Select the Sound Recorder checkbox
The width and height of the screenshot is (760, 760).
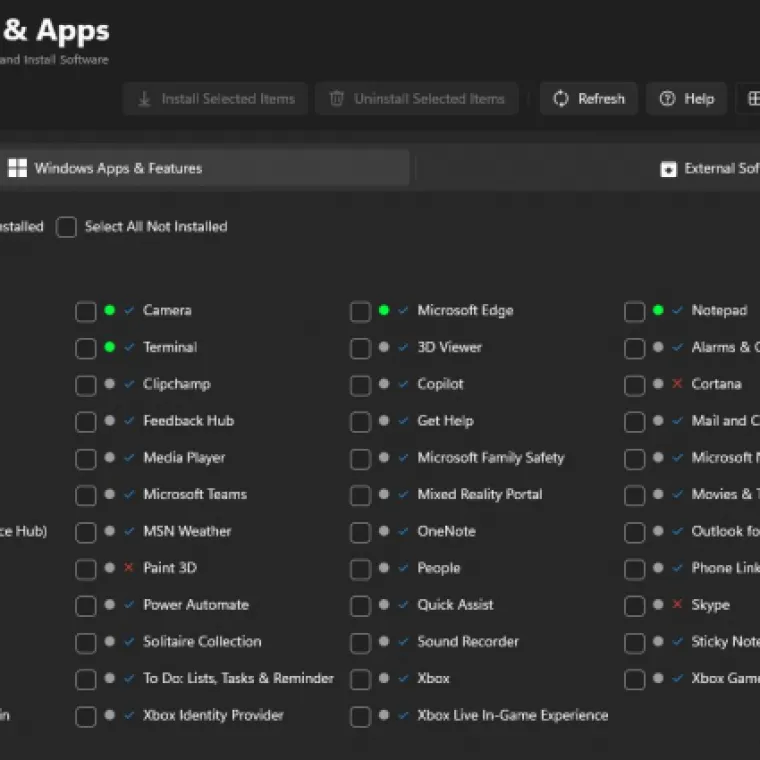coord(360,643)
